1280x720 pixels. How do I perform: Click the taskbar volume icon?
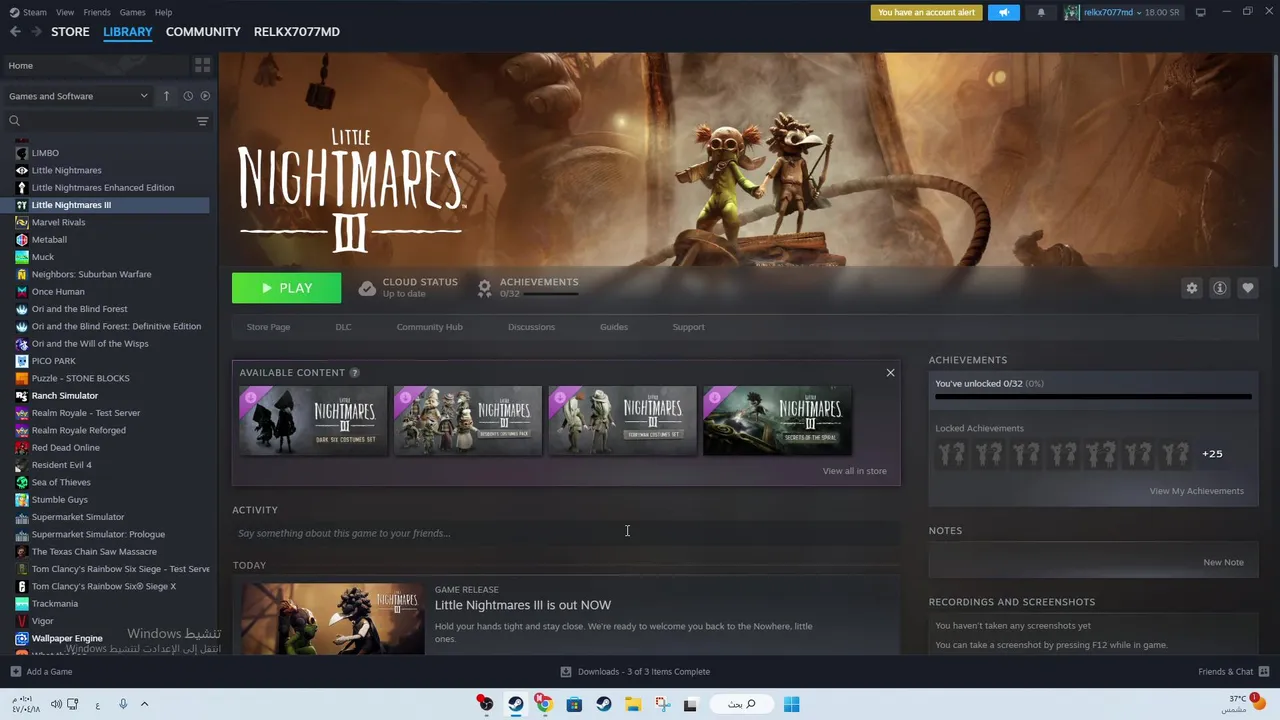[56, 704]
